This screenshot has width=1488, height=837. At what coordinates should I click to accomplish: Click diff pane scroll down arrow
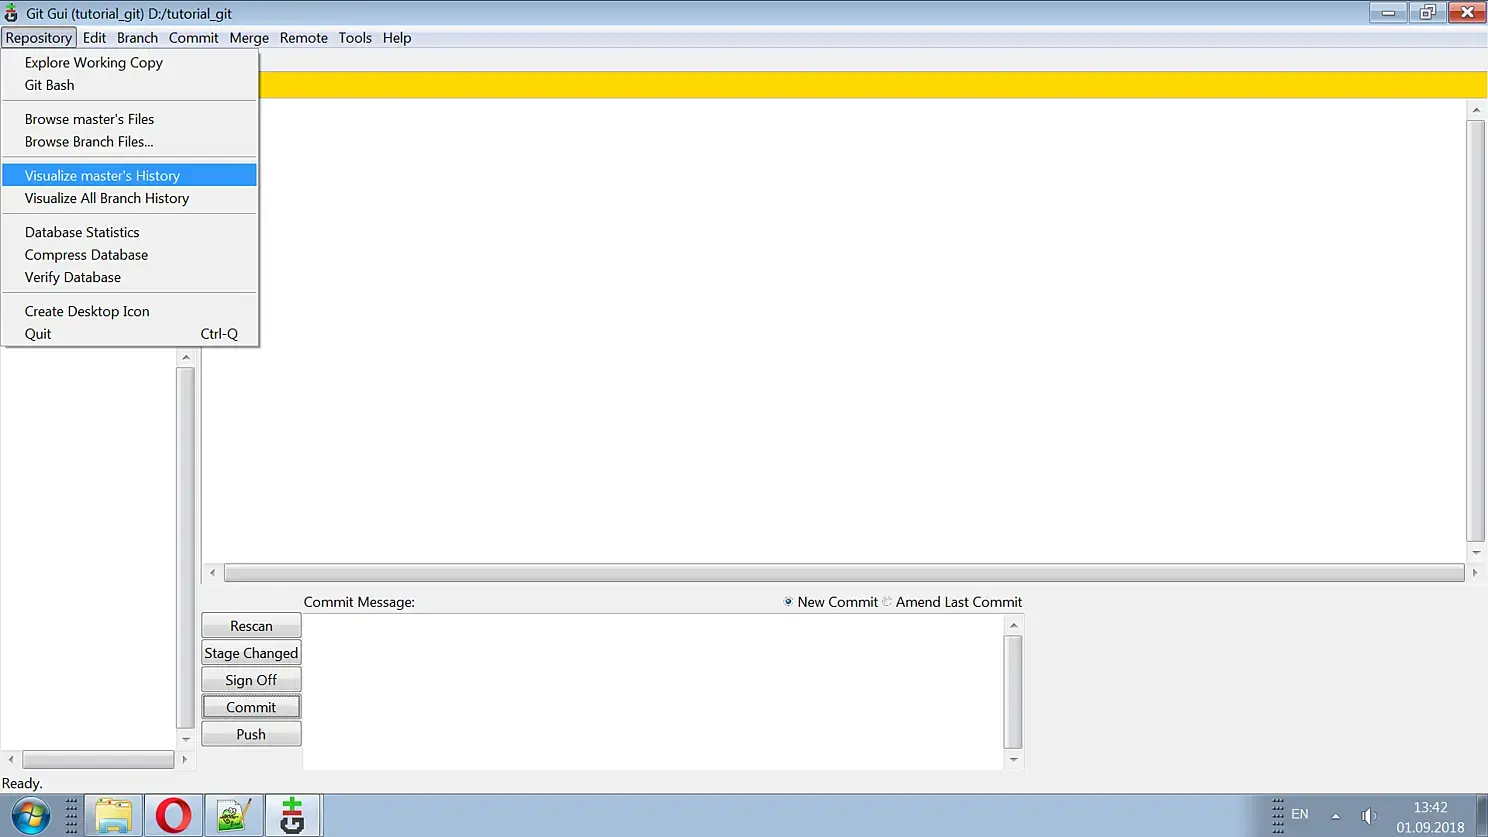tap(1476, 553)
